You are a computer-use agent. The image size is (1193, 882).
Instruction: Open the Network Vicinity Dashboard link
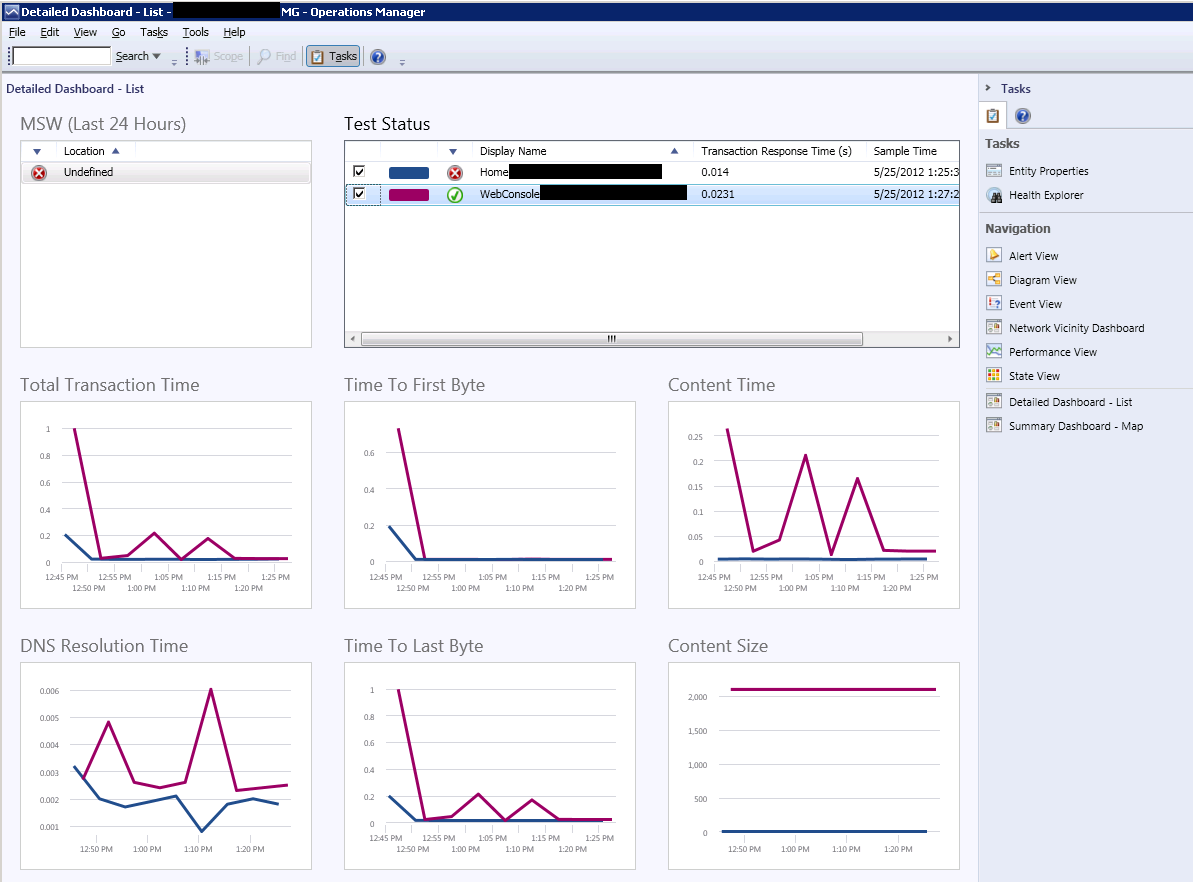point(1076,328)
